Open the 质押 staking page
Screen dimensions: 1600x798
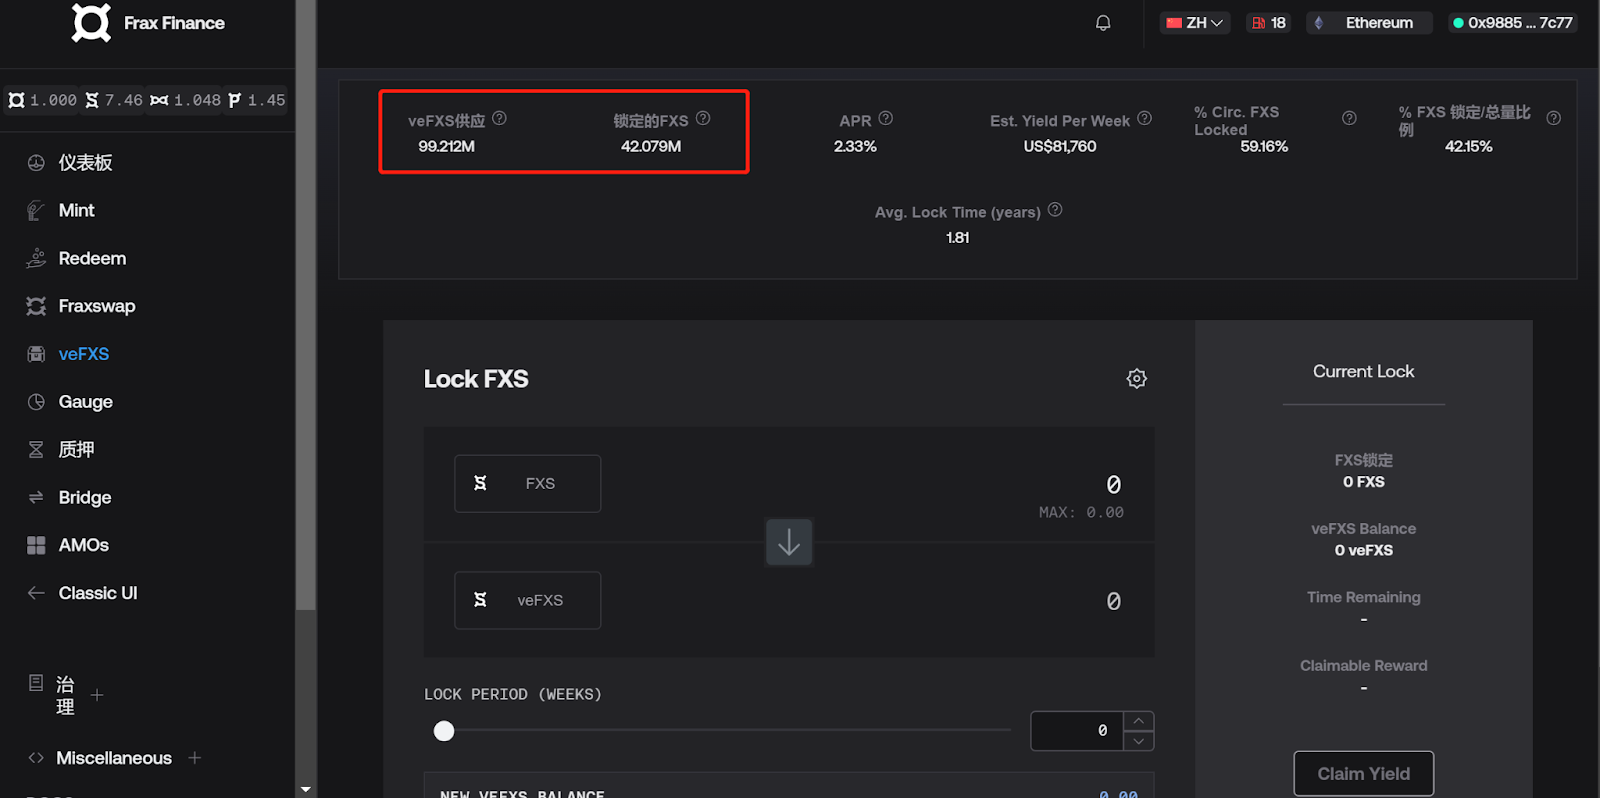click(x=76, y=449)
